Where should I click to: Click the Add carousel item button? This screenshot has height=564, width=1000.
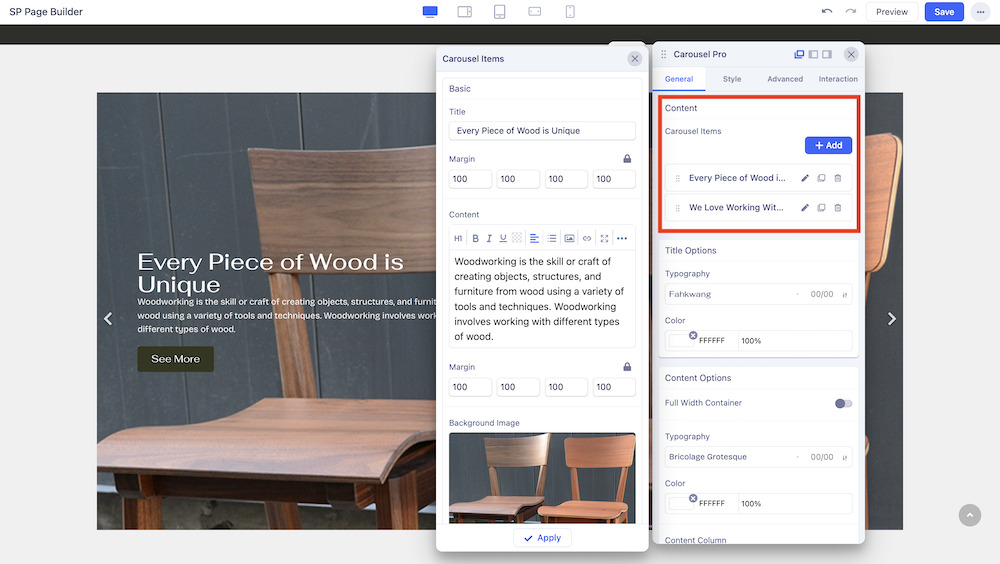(828, 145)
